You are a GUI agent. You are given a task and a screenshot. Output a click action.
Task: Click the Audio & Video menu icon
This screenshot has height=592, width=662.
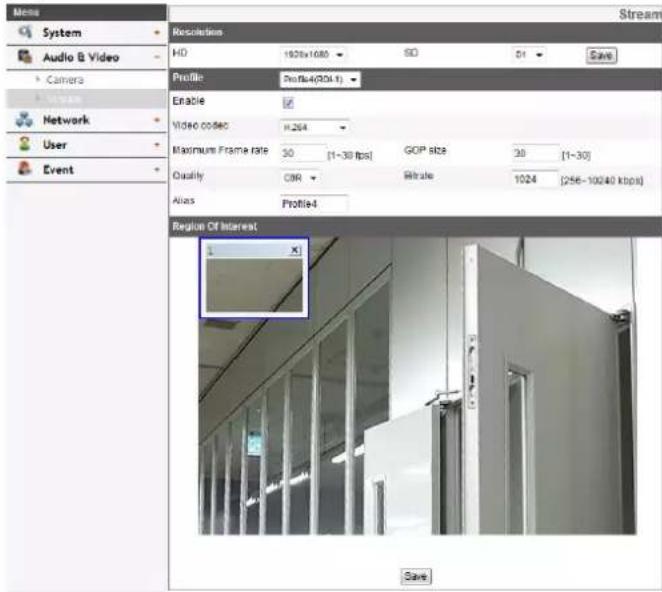tap(25, 56)
